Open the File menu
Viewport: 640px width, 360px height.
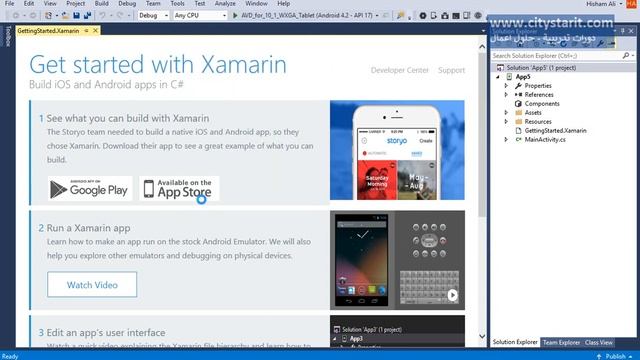point(9,4)
